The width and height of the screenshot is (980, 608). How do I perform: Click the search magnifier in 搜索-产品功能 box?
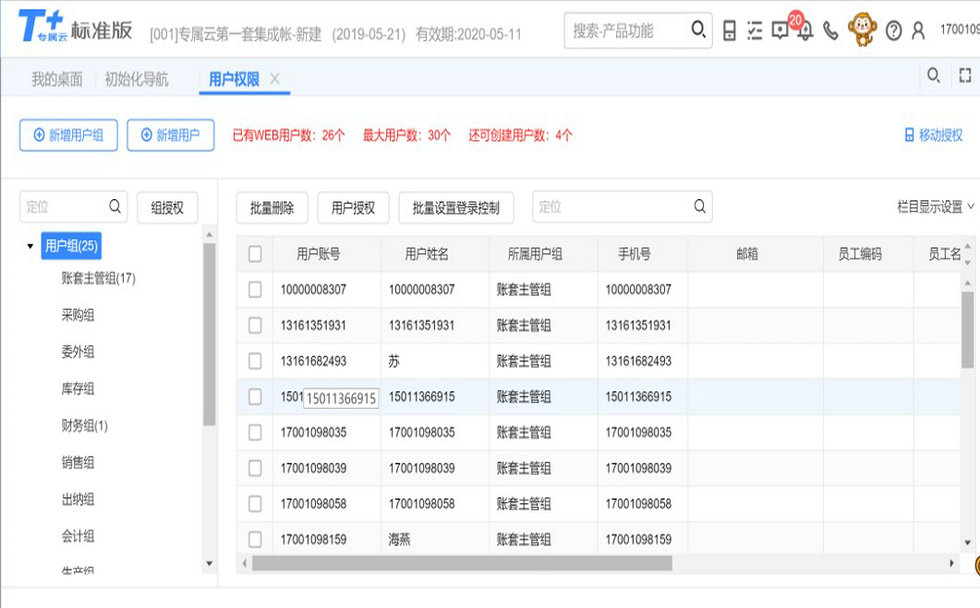tap(698, 29)
